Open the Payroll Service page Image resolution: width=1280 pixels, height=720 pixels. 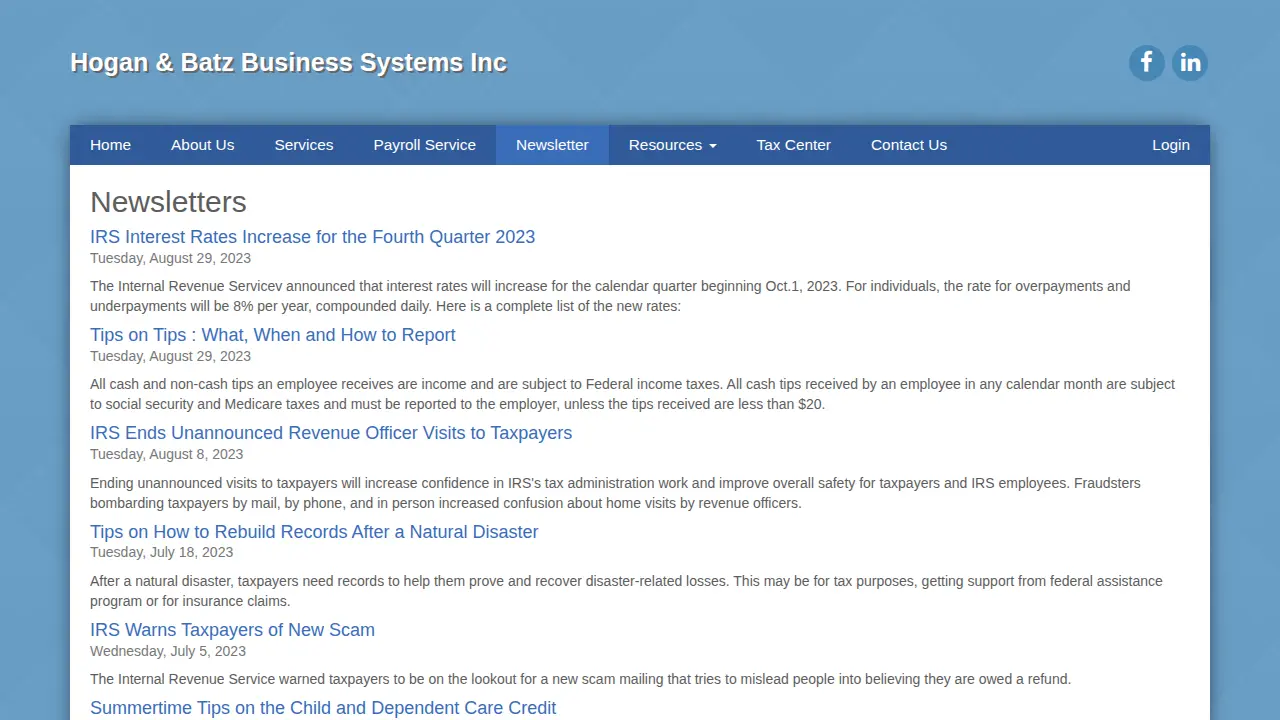pos(425,145)
